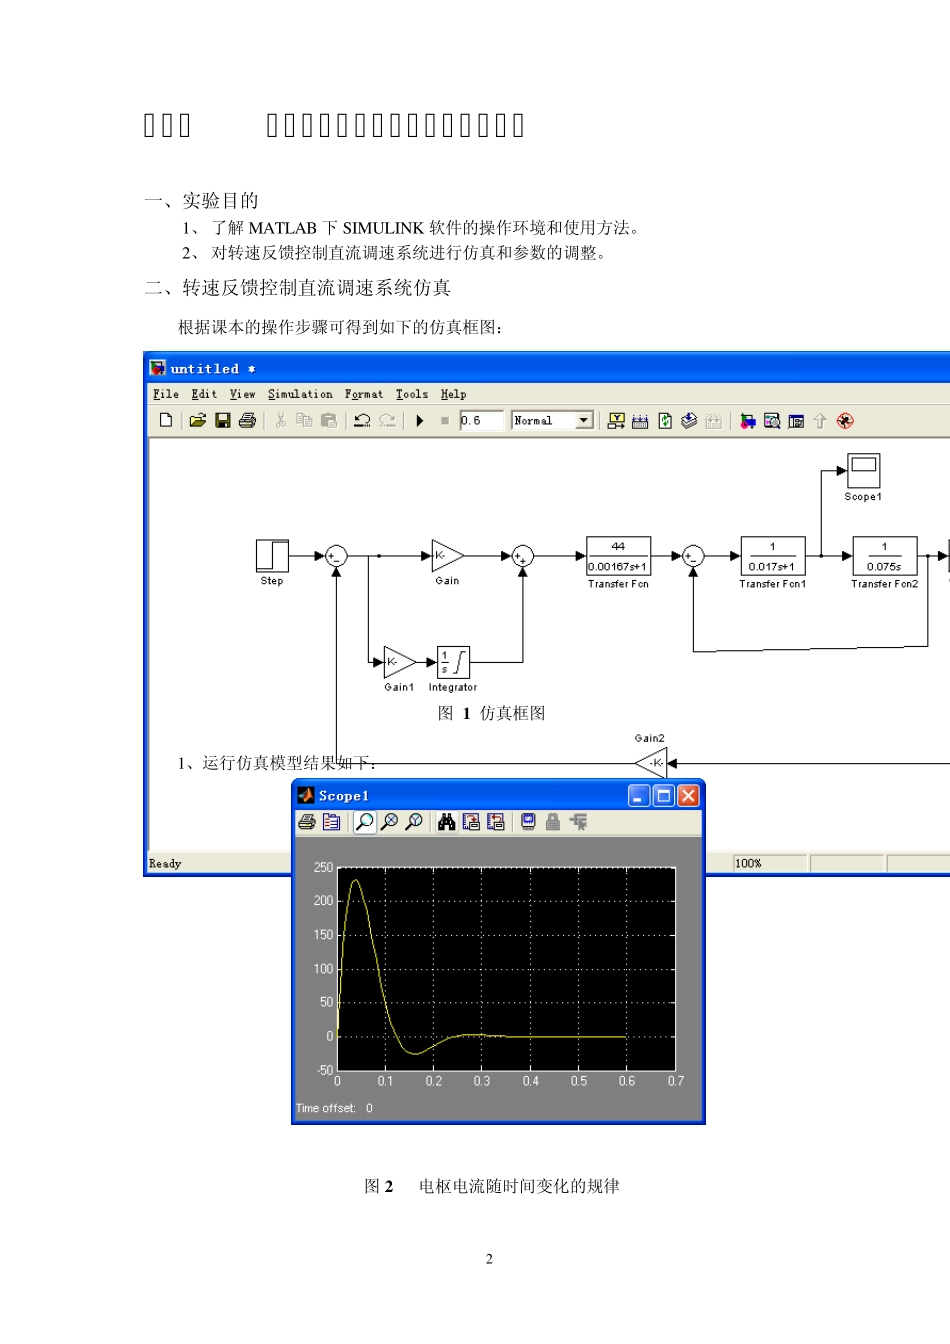Open Scope1 parameters icon
The width and height of the screenshot is (950, 1344).
click(x=331, y=822)
